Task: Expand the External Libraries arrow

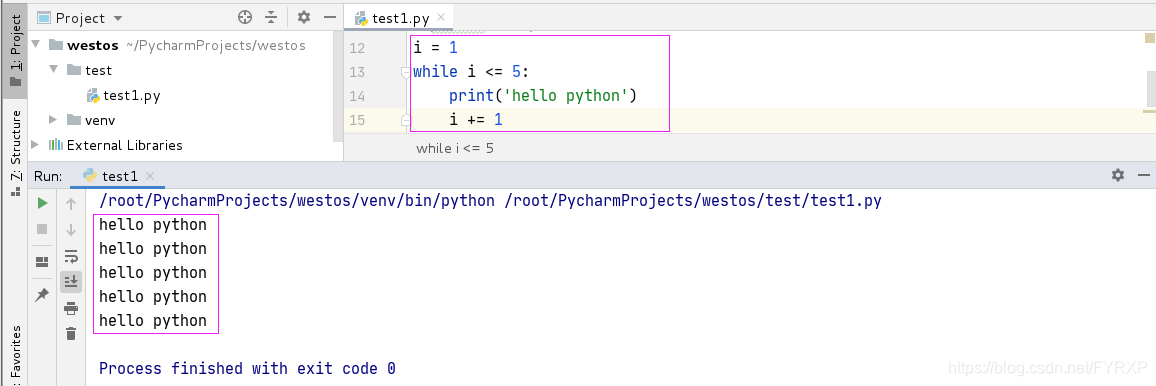Action: (35, 144)
